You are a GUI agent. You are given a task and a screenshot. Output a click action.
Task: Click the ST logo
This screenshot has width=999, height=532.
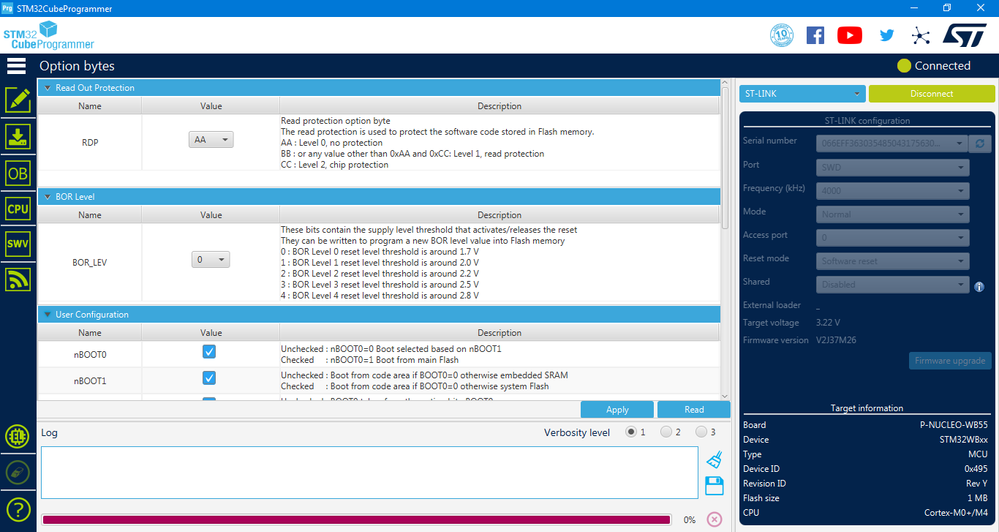965,35
